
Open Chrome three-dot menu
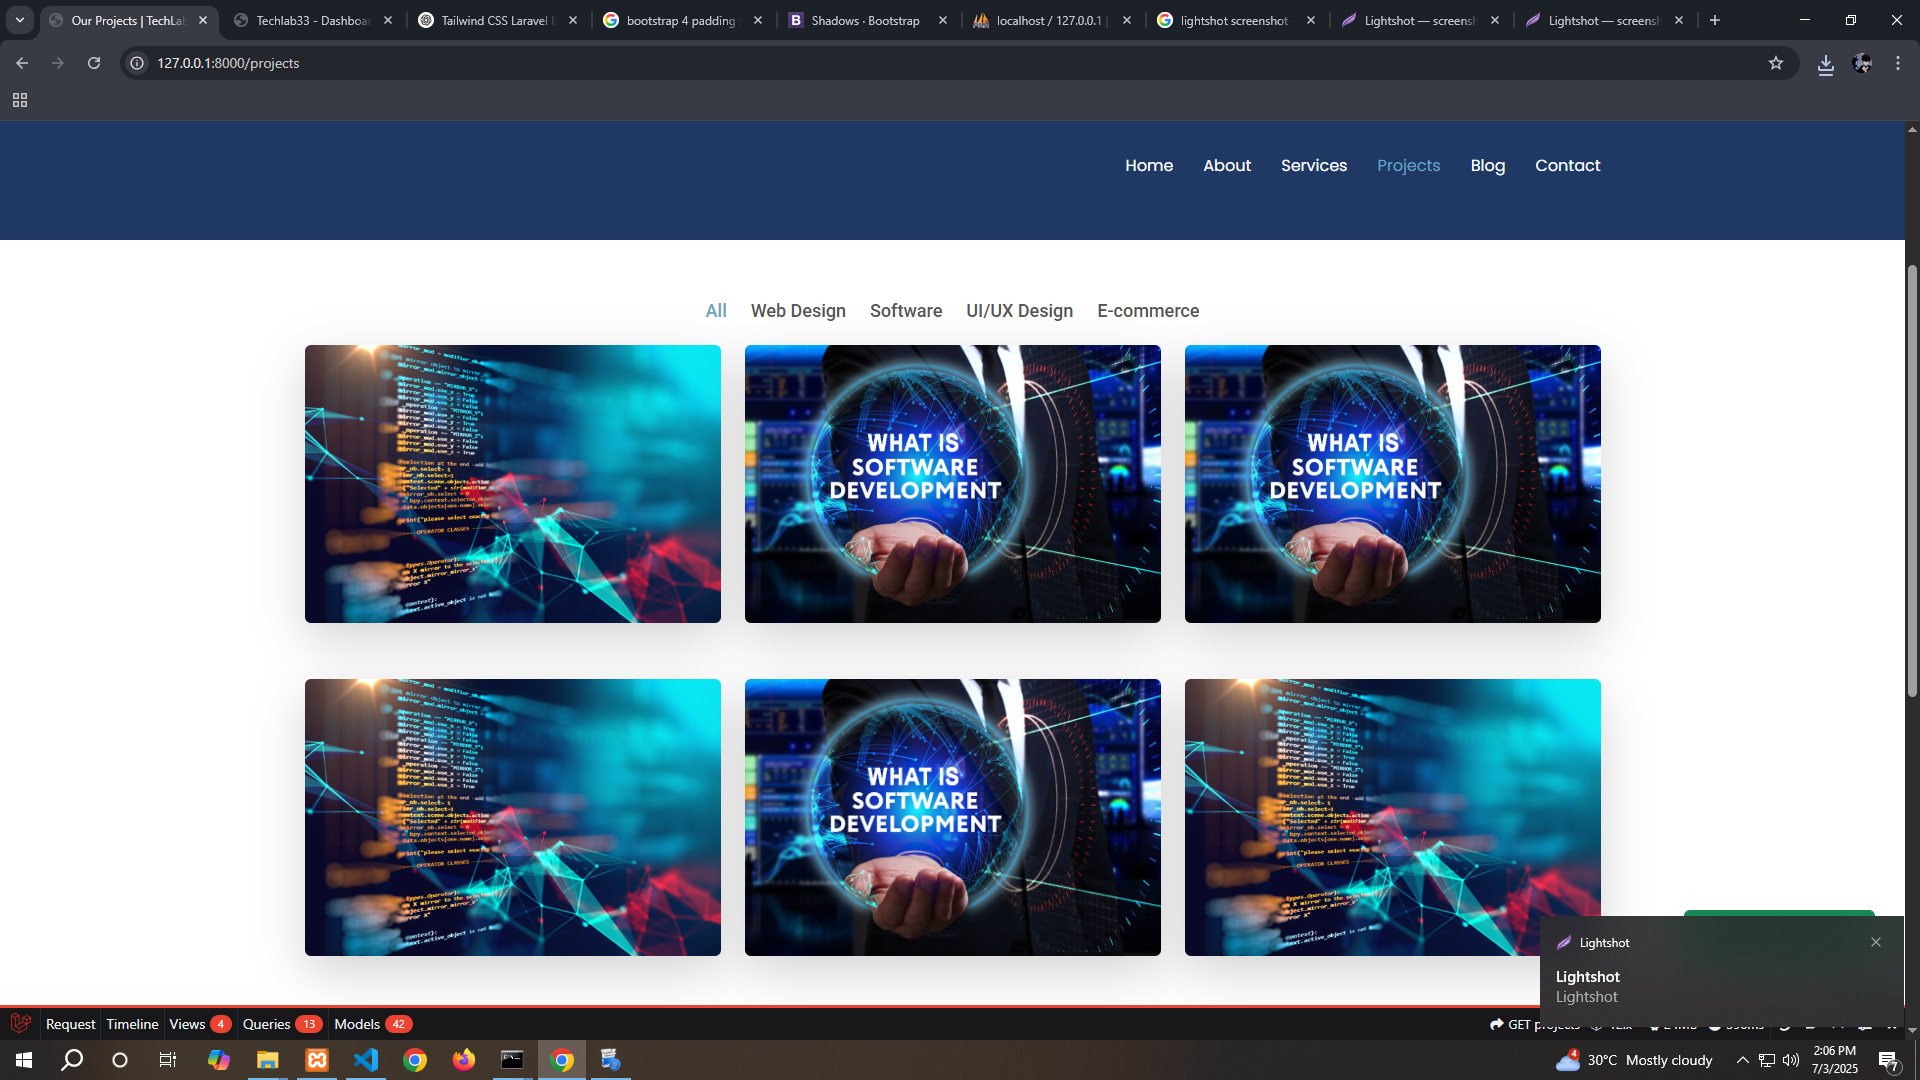point(1898,63)
